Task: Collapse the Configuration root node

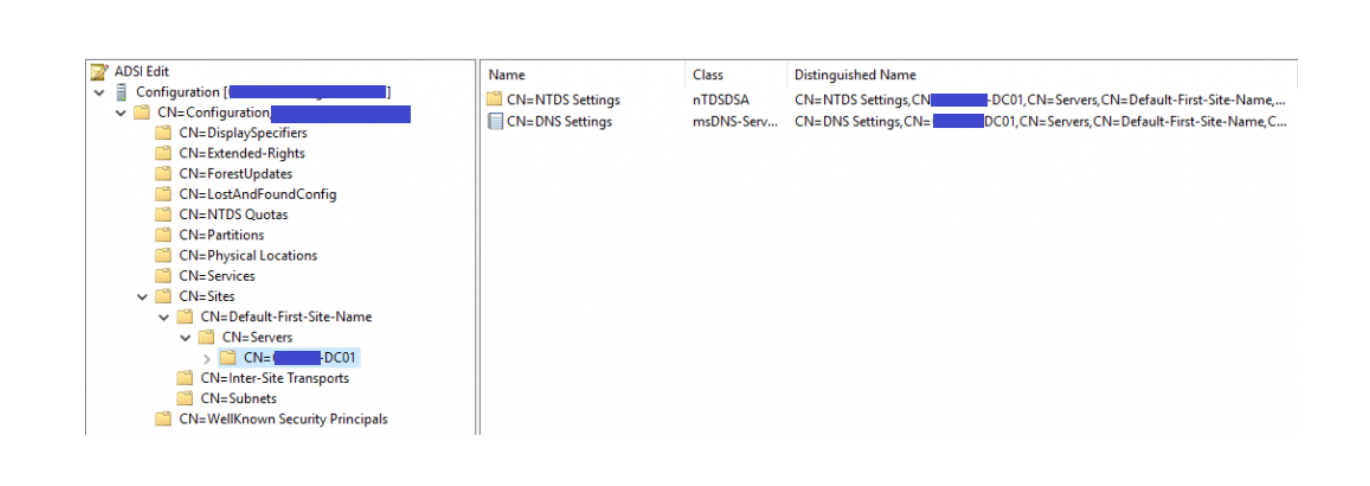Action: coord(99,92)
